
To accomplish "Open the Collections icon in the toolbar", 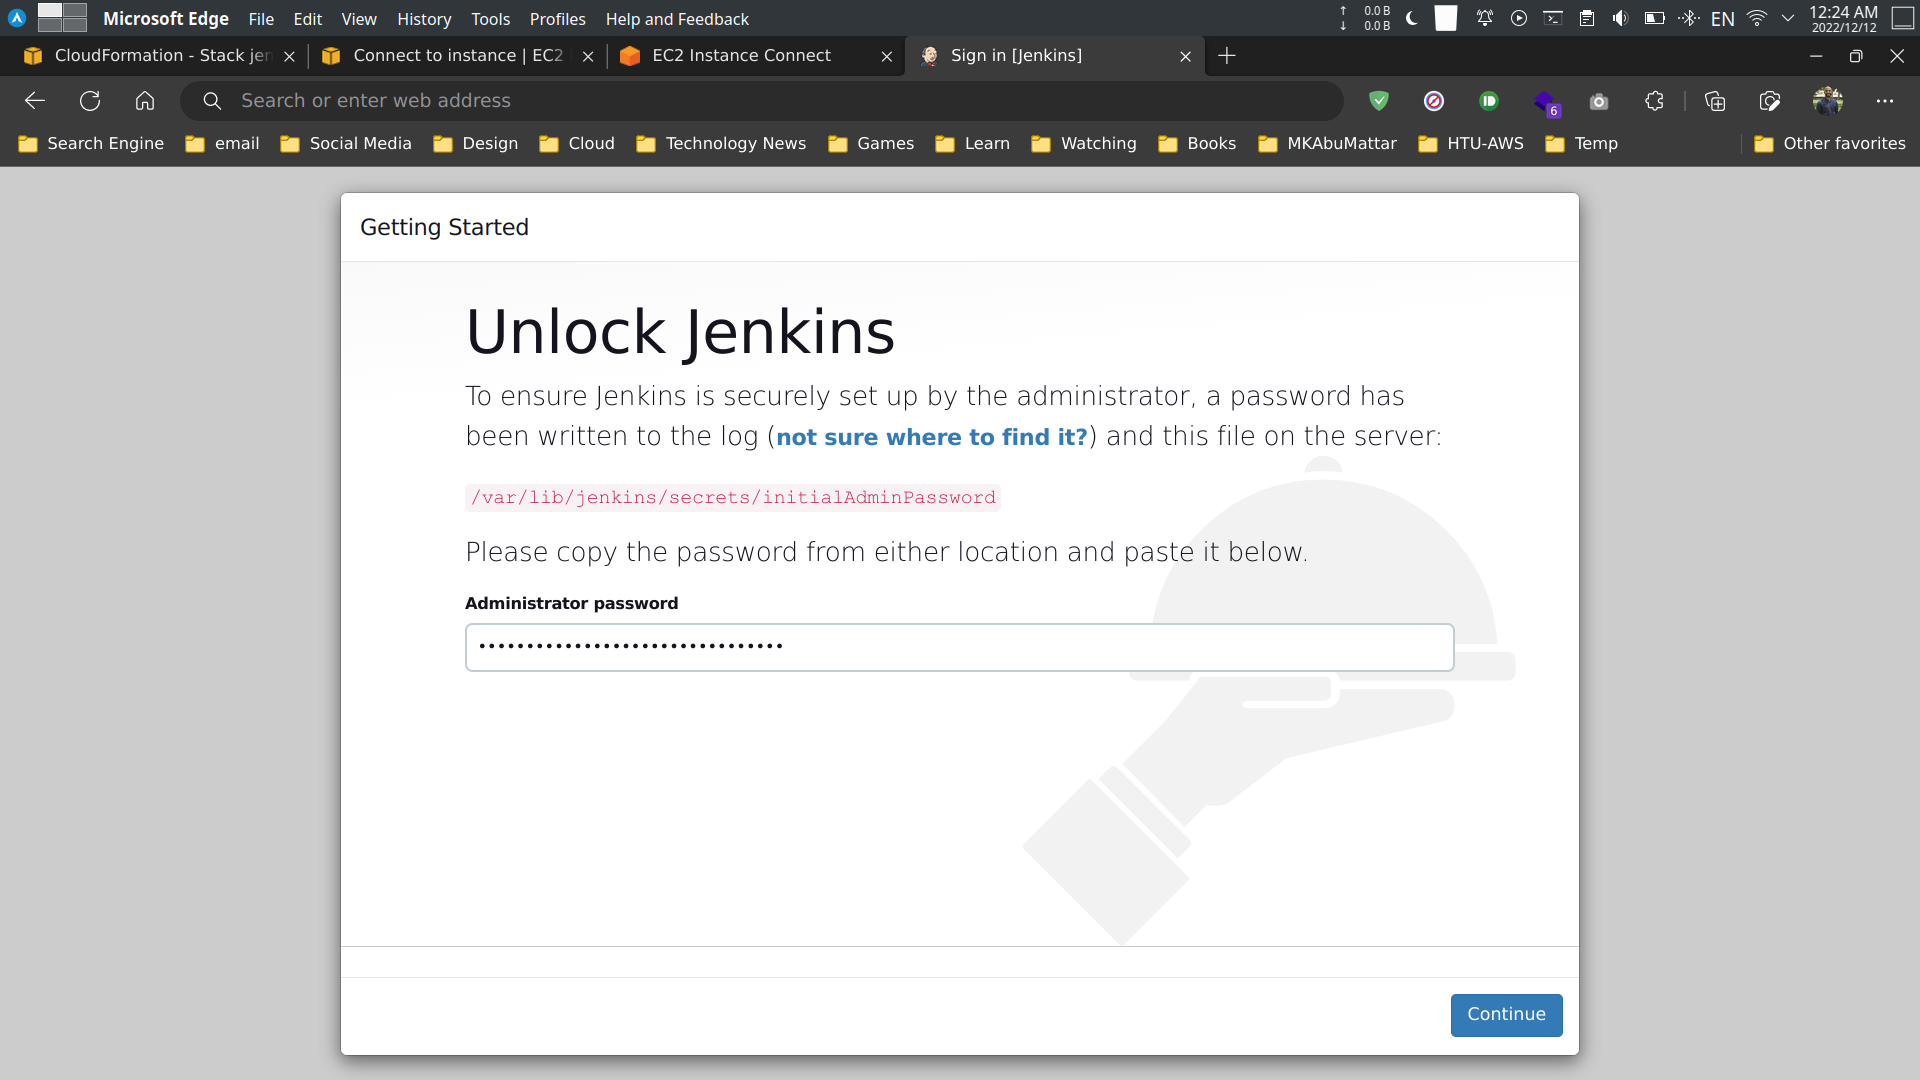I will coord(1716,101).
